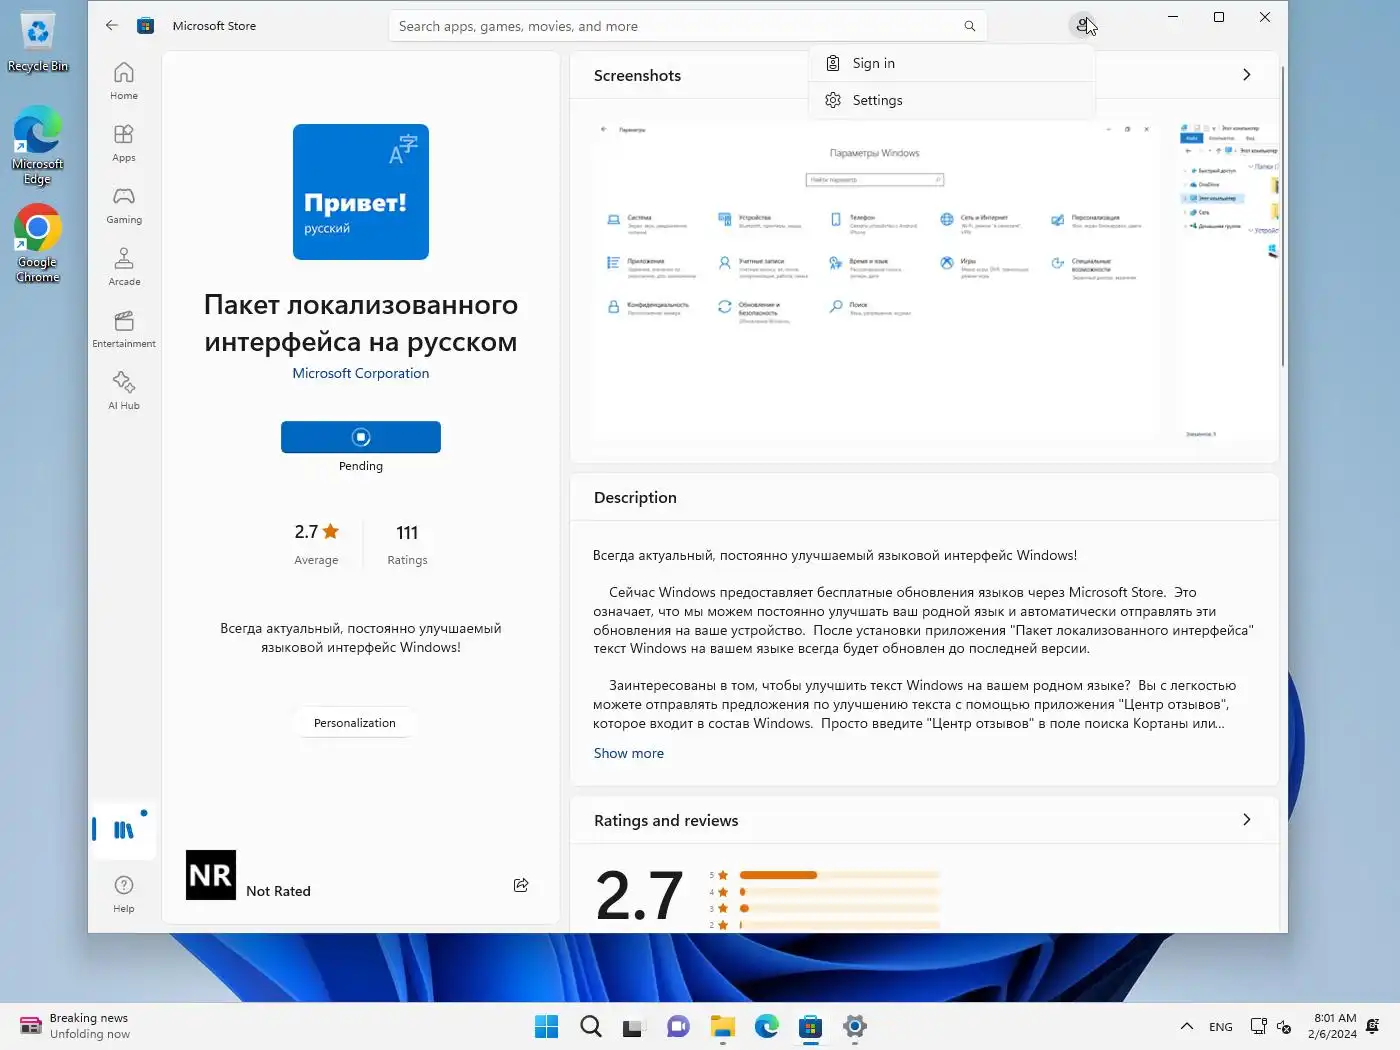
Task: Open File Explorer from the taskbar
Action: pos(722,1027)
